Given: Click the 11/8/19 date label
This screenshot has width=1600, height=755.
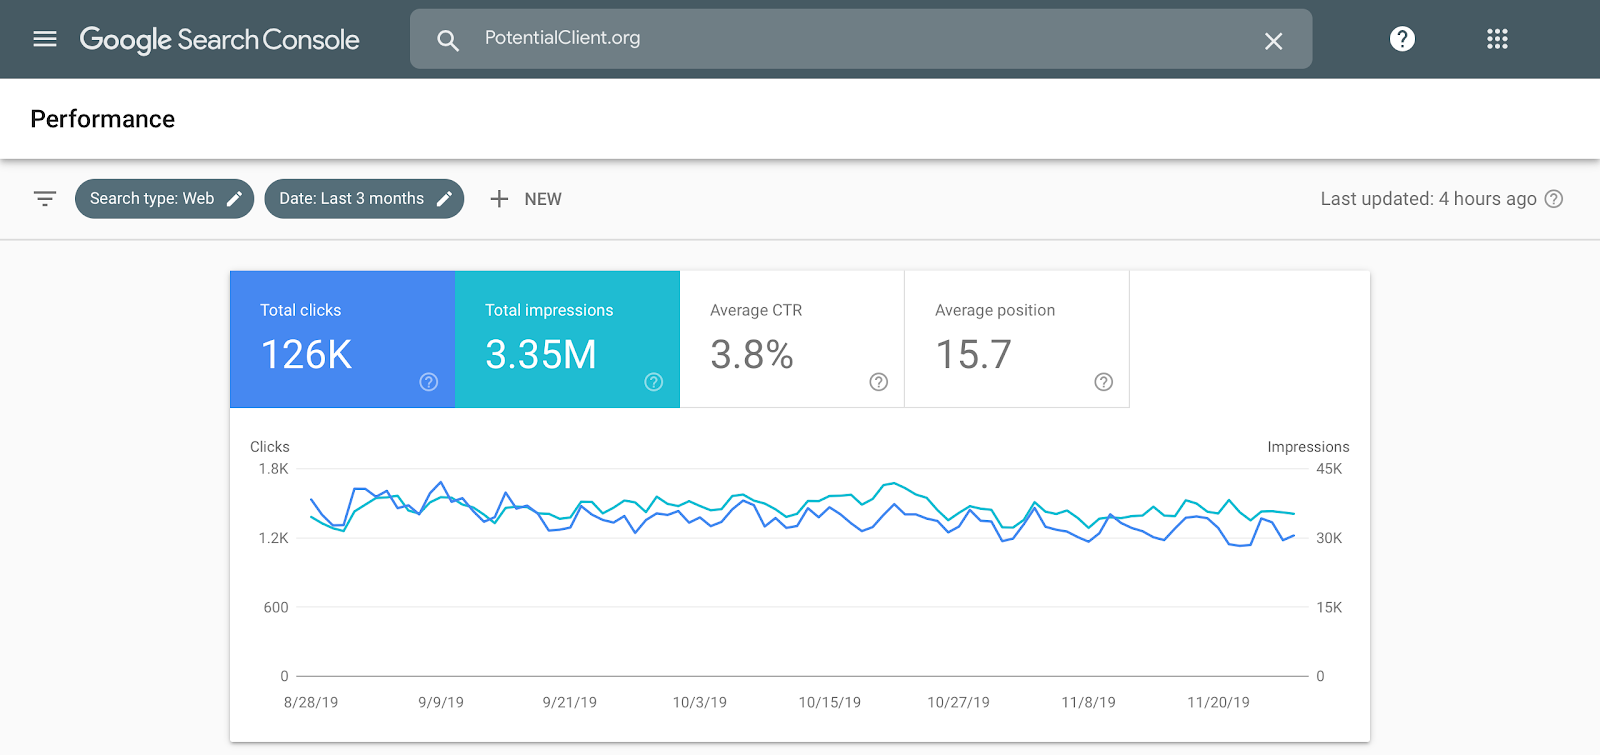Looking at the screenshot, I should coord(1089,702).
